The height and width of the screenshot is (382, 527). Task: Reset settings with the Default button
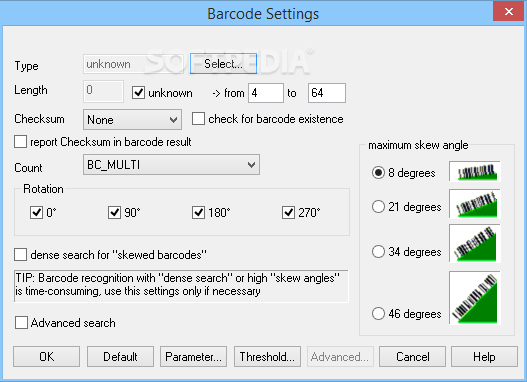(x=120, y=356)
